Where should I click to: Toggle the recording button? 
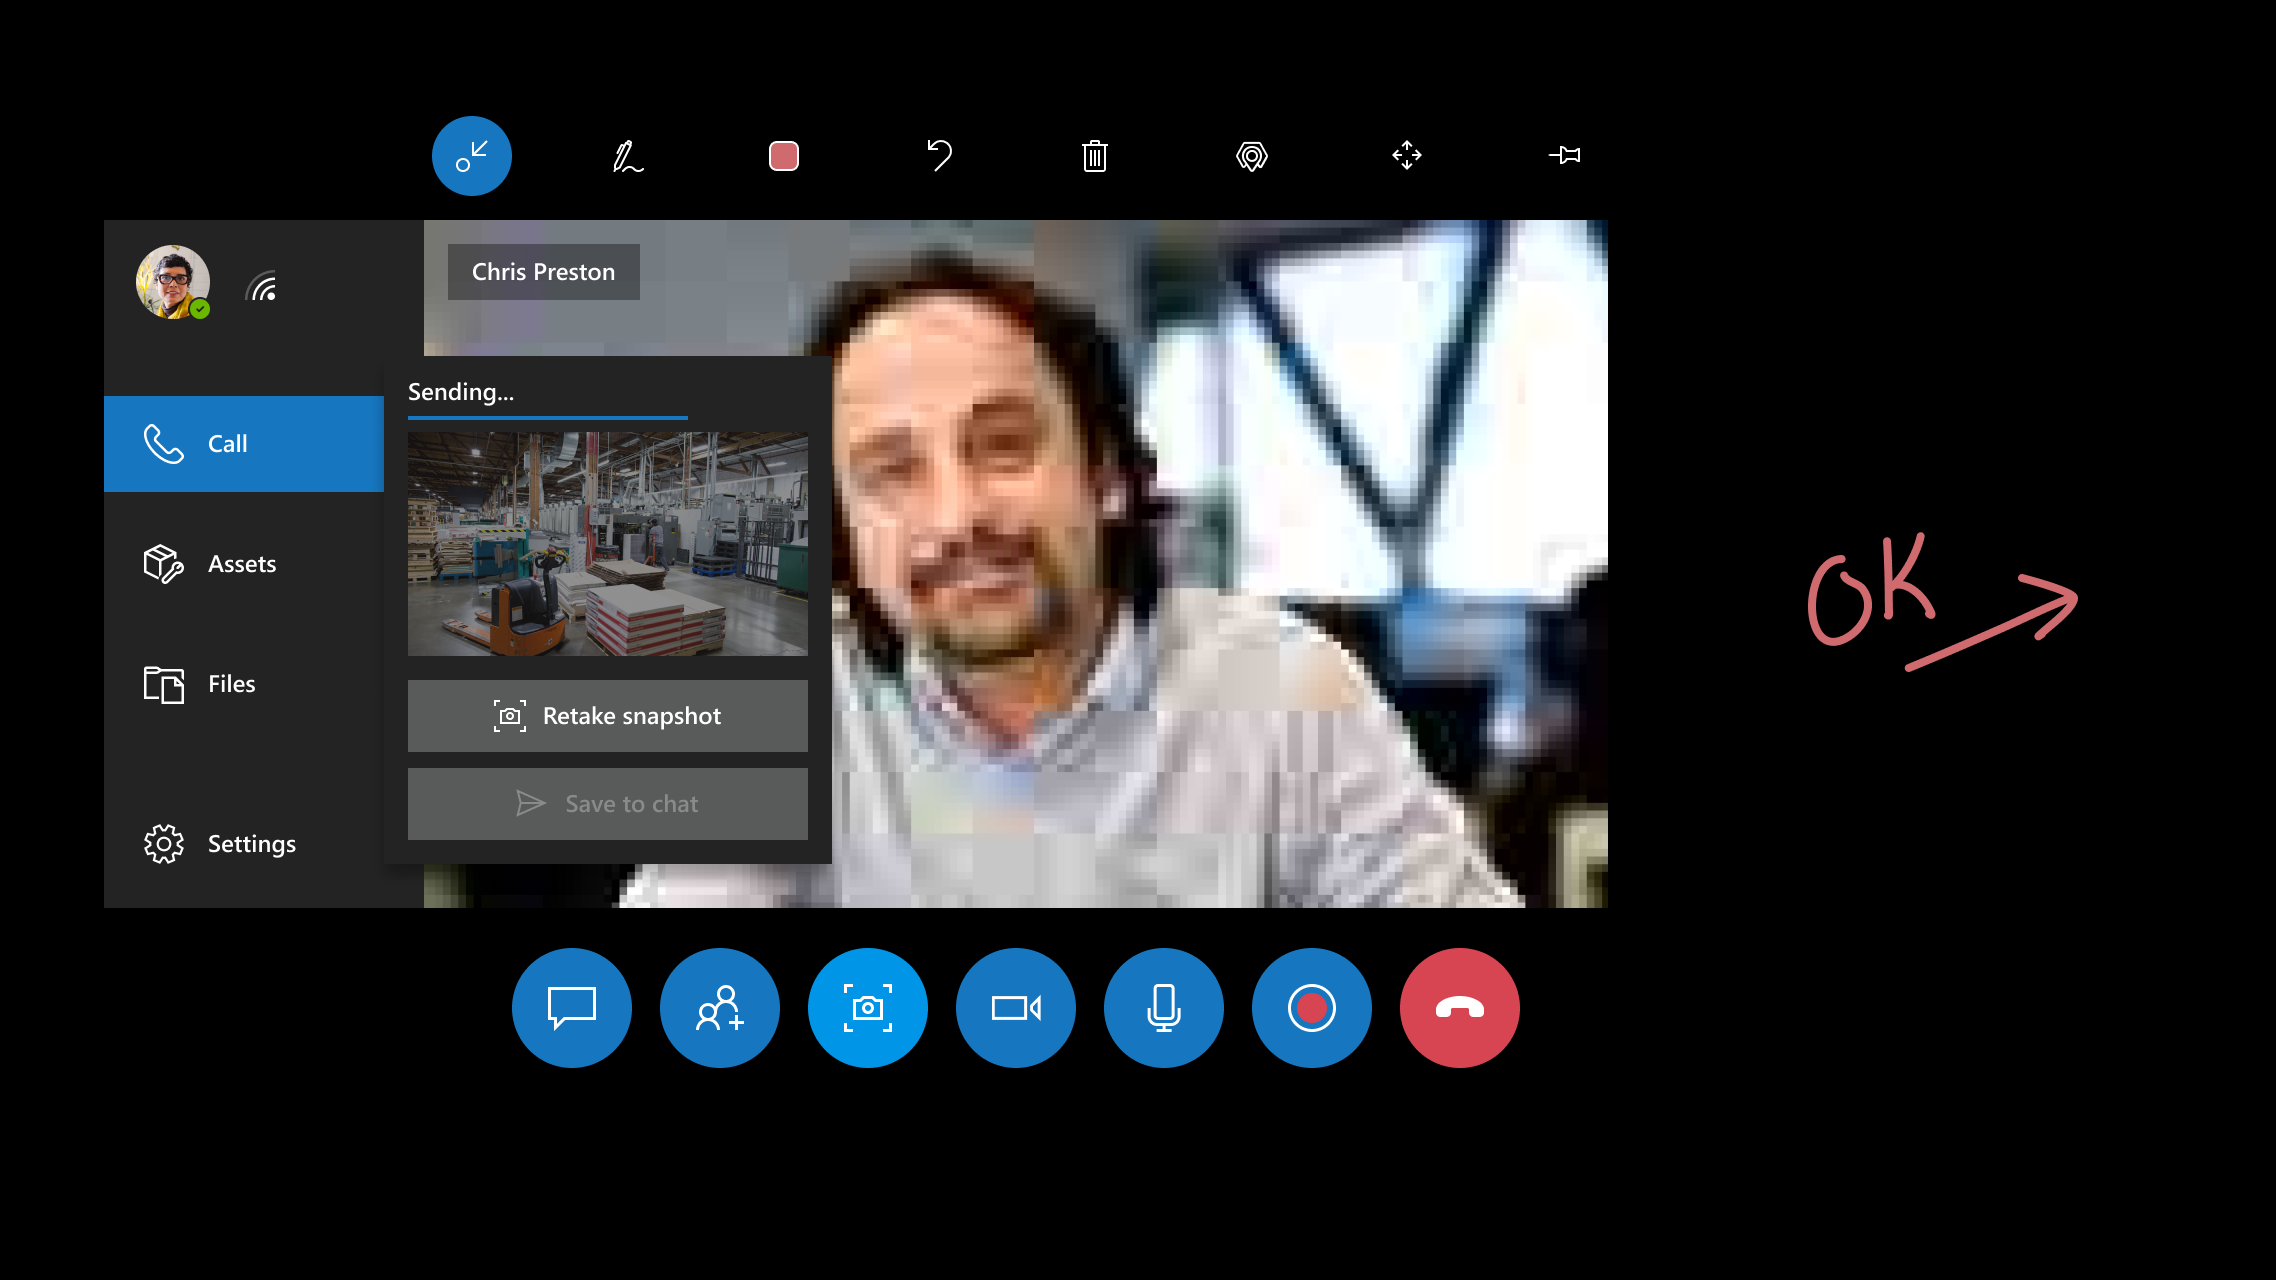(x=1310, y=1006)
